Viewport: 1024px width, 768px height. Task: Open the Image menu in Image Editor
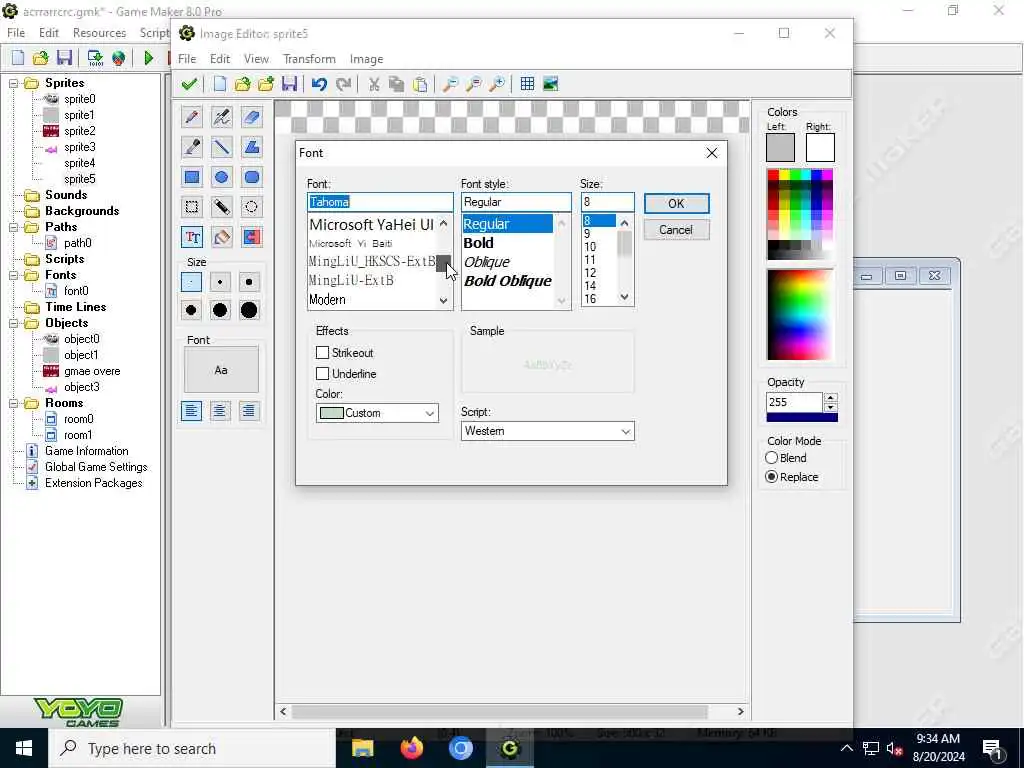tap(366, 59)
